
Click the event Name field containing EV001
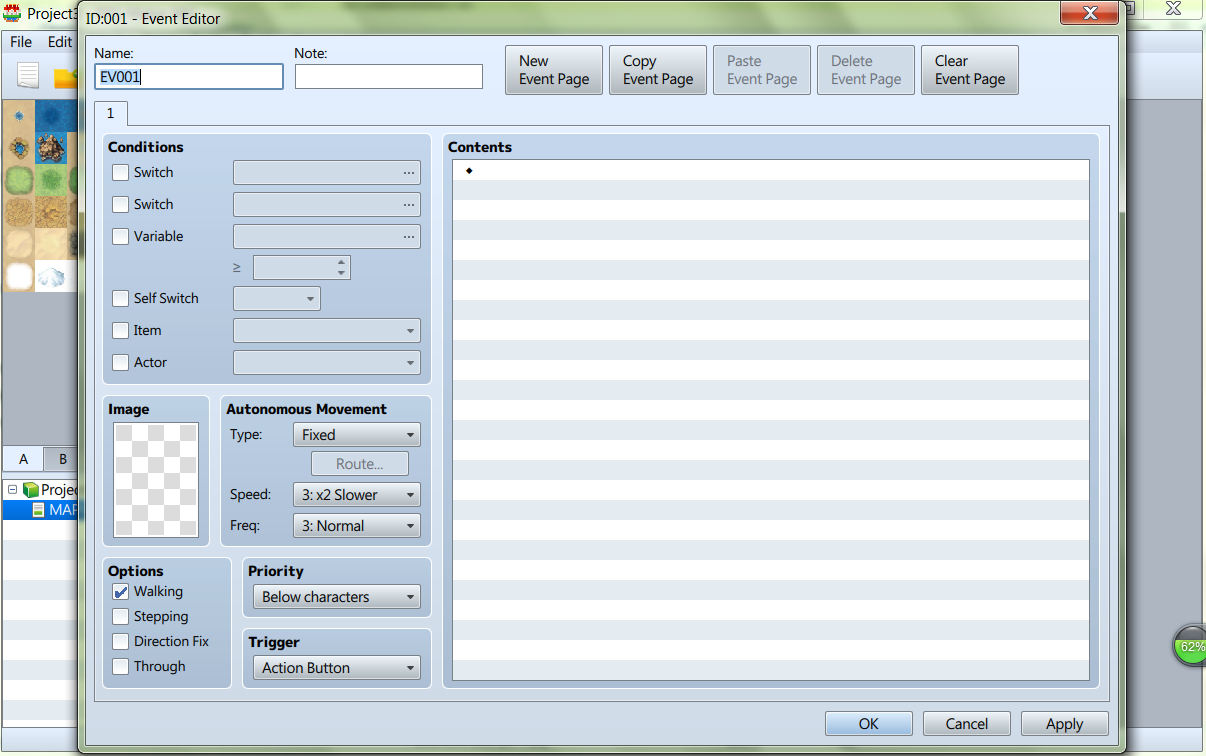point(189,77)
